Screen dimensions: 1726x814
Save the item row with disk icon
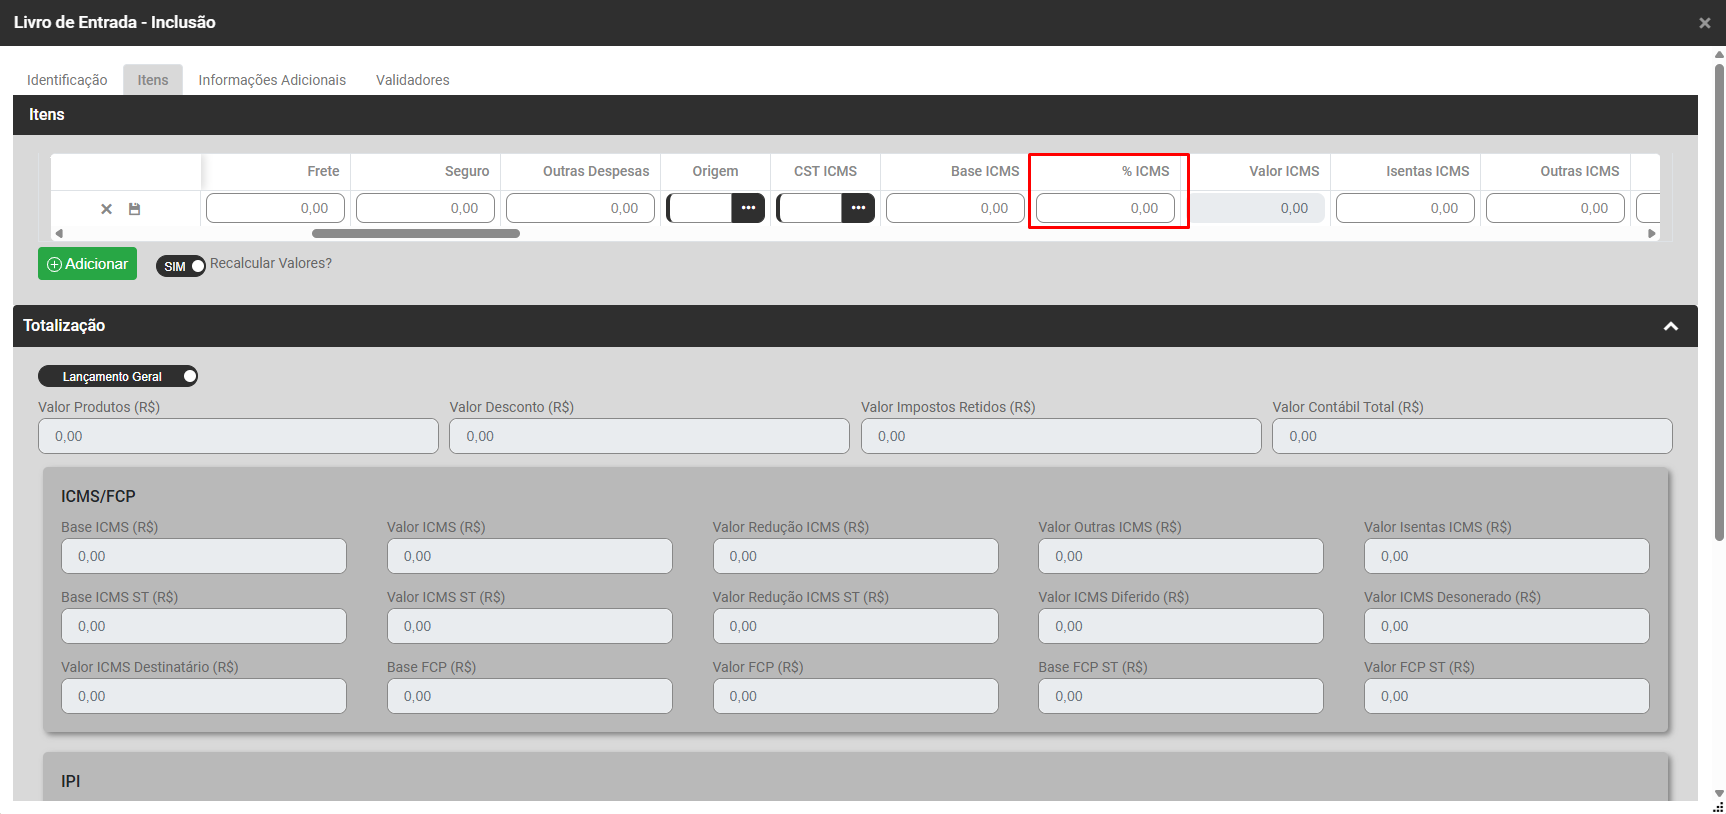point(134,209)
